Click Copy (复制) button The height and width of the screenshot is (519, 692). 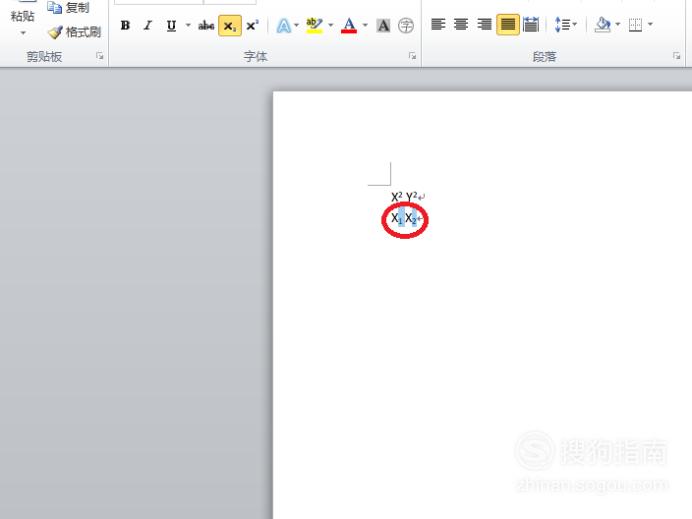(68, 7)
